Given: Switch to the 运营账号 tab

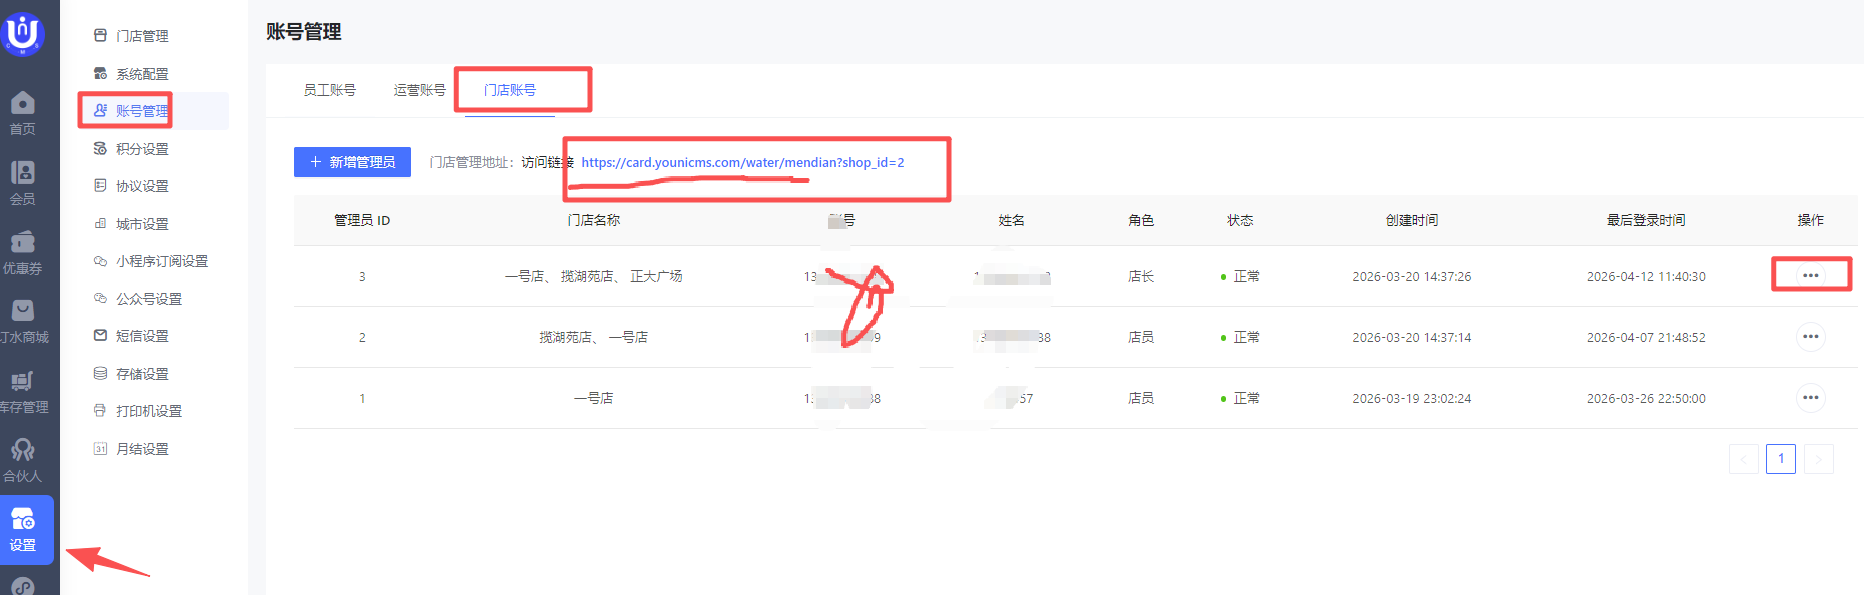Looking at the screenshot, I should [x=419, y=90].
